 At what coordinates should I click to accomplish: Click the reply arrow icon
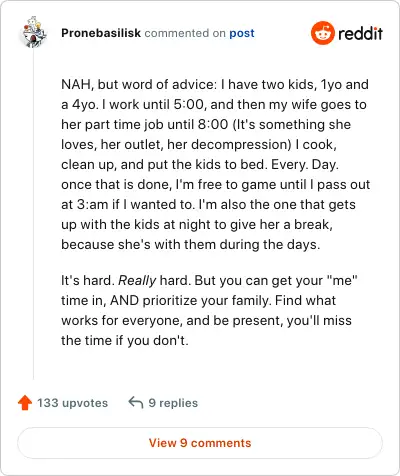pos(136,402)
